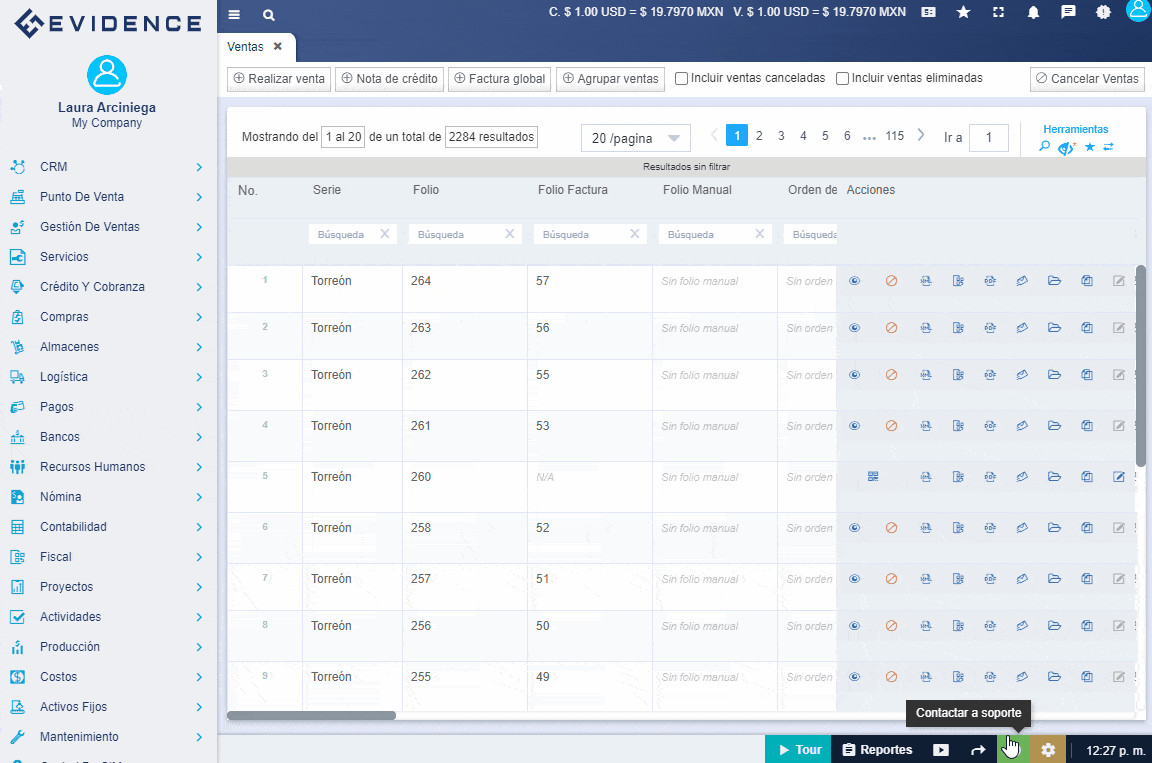Go to results page 115
The image size is (1152, 763).
point(894,135)
